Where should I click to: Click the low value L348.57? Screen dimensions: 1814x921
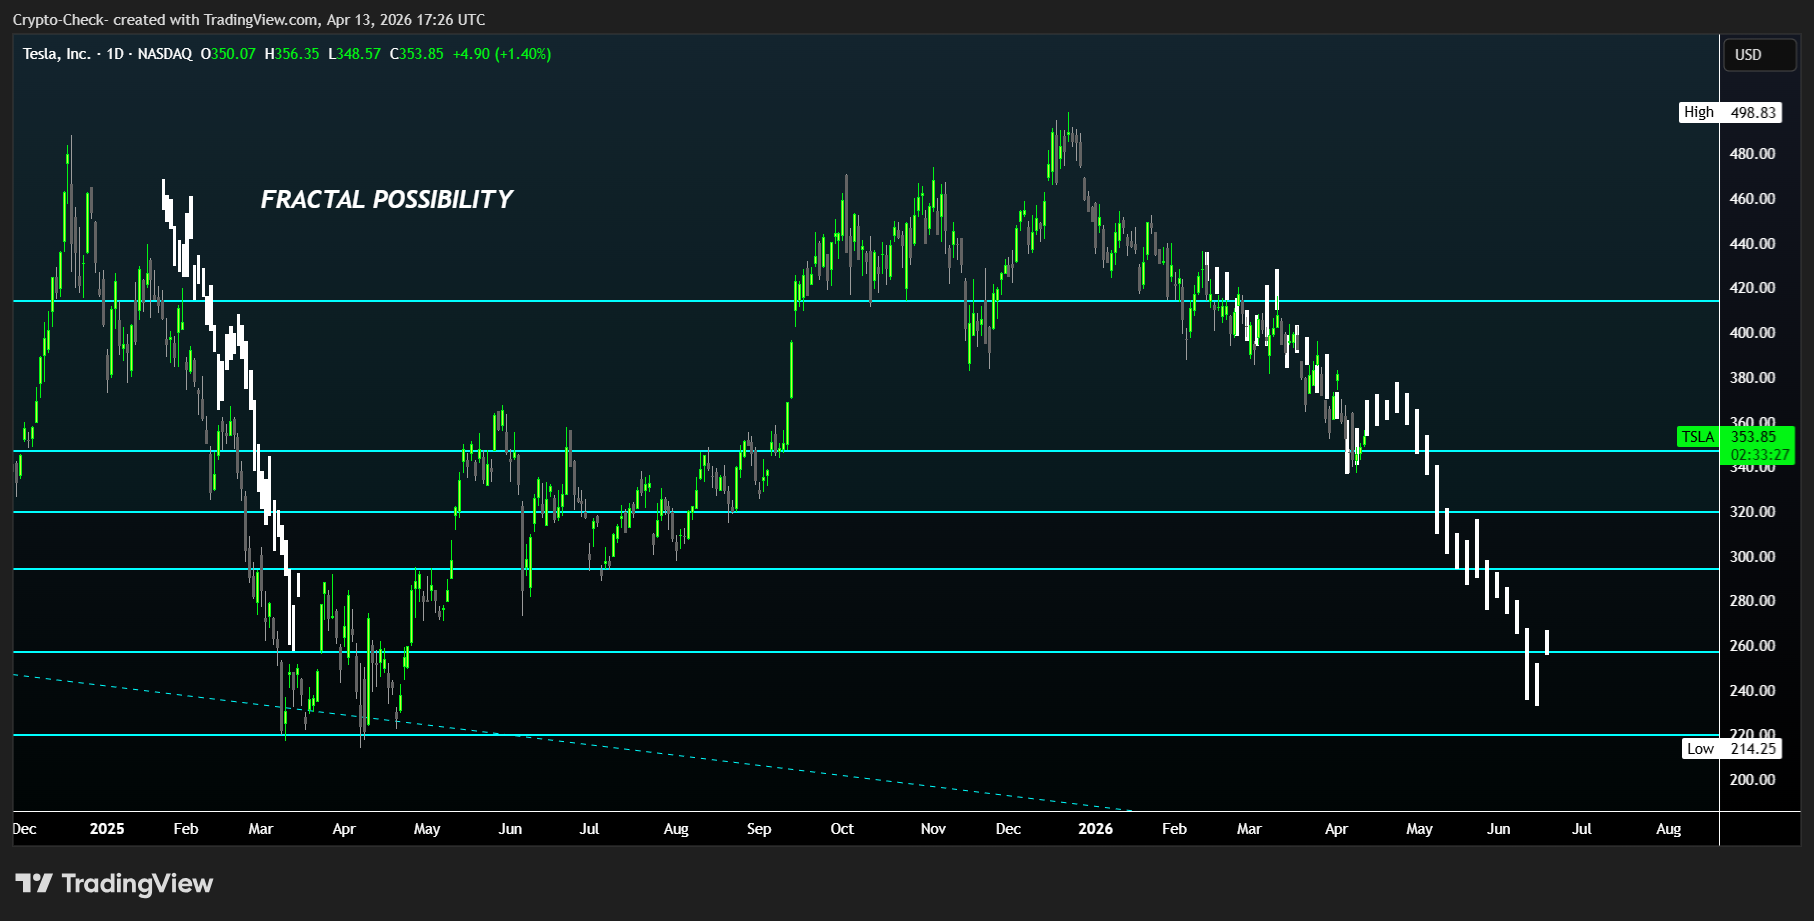pos(355,54)
